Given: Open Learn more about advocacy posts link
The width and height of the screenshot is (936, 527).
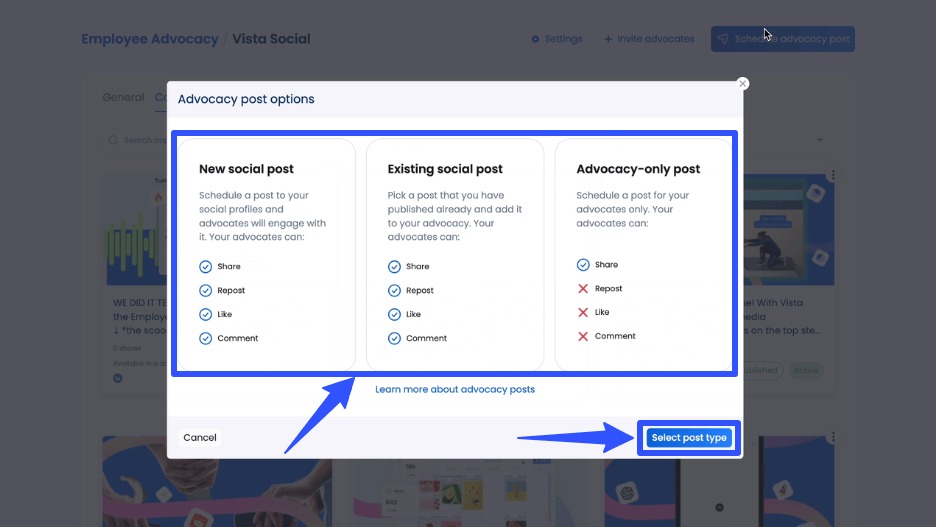Looking at the screenshot, I should (455, 389).
